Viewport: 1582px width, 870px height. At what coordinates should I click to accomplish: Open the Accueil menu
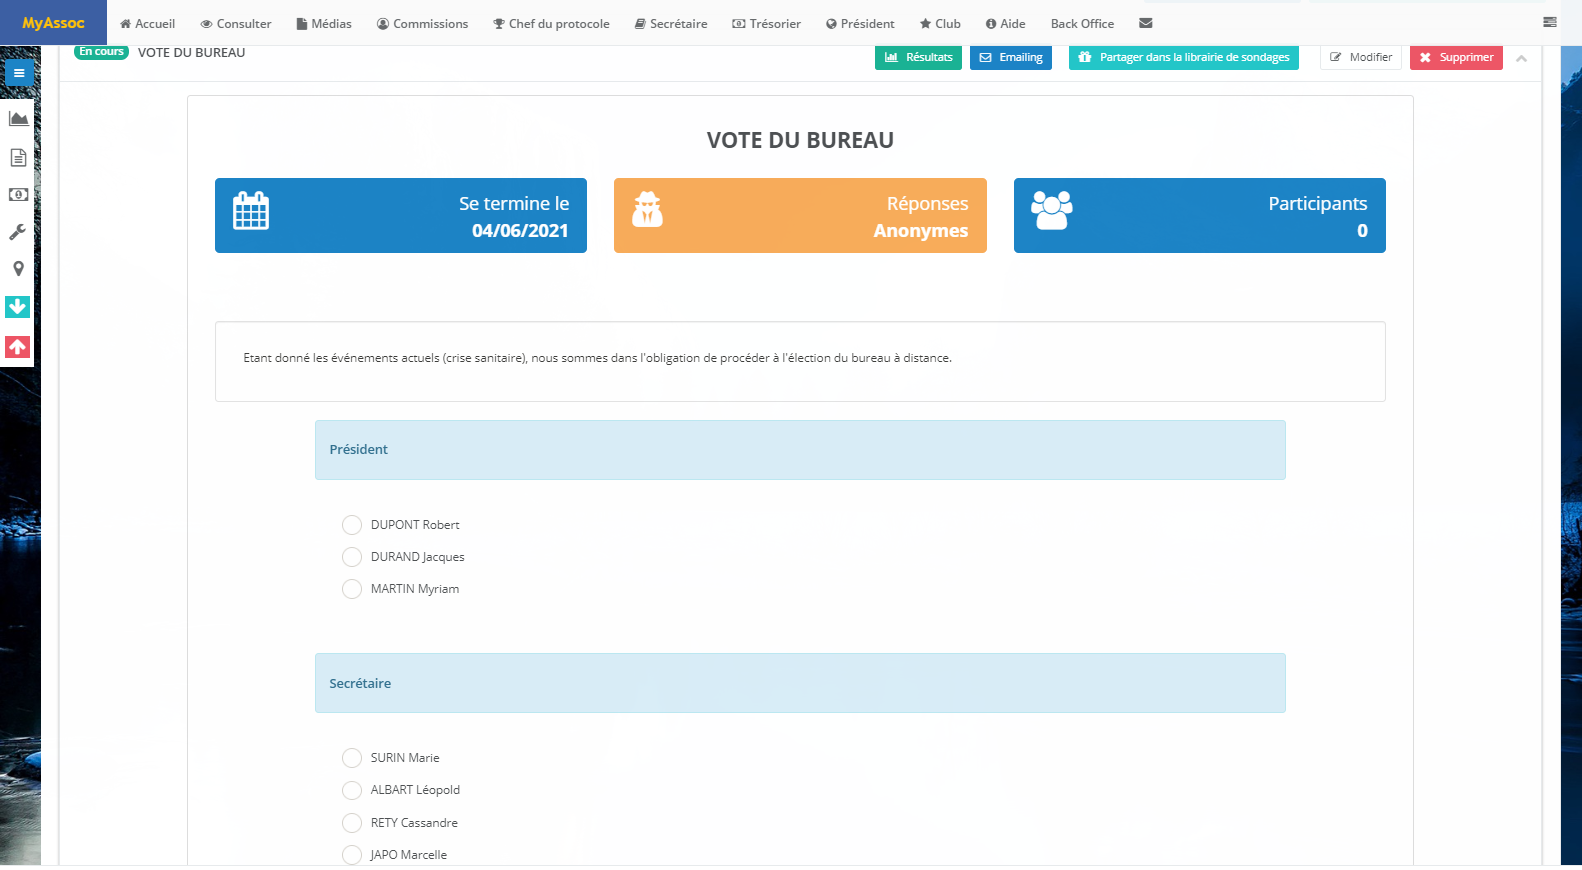tap(147, 23)
